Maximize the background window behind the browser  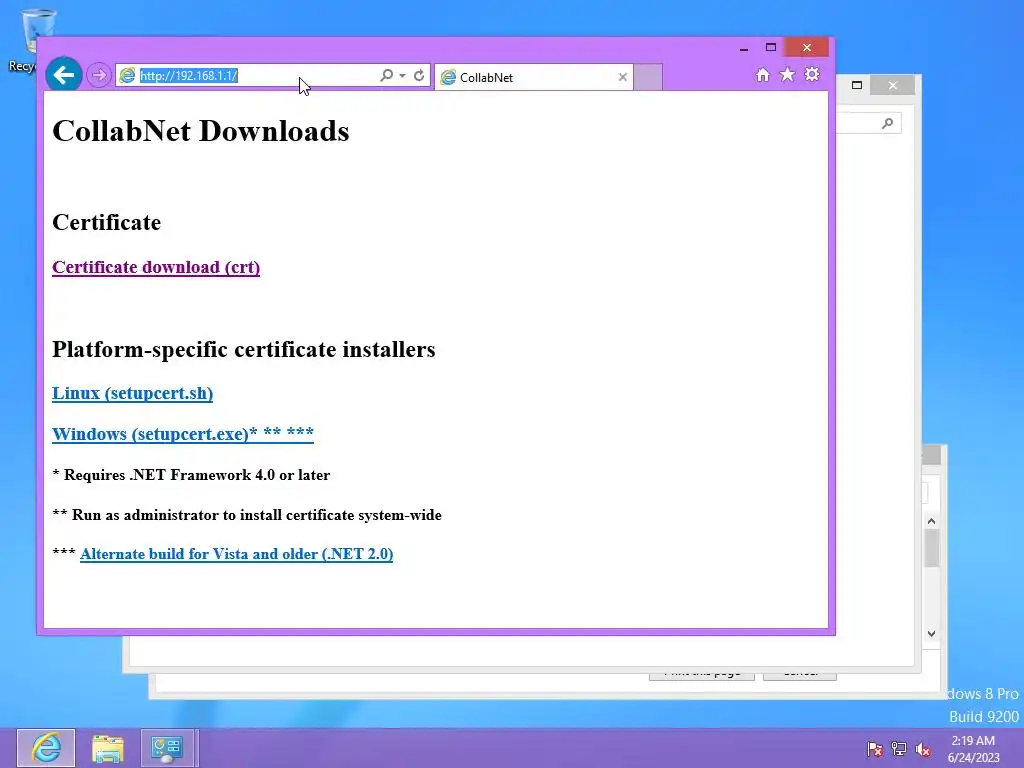coord(857,85)
